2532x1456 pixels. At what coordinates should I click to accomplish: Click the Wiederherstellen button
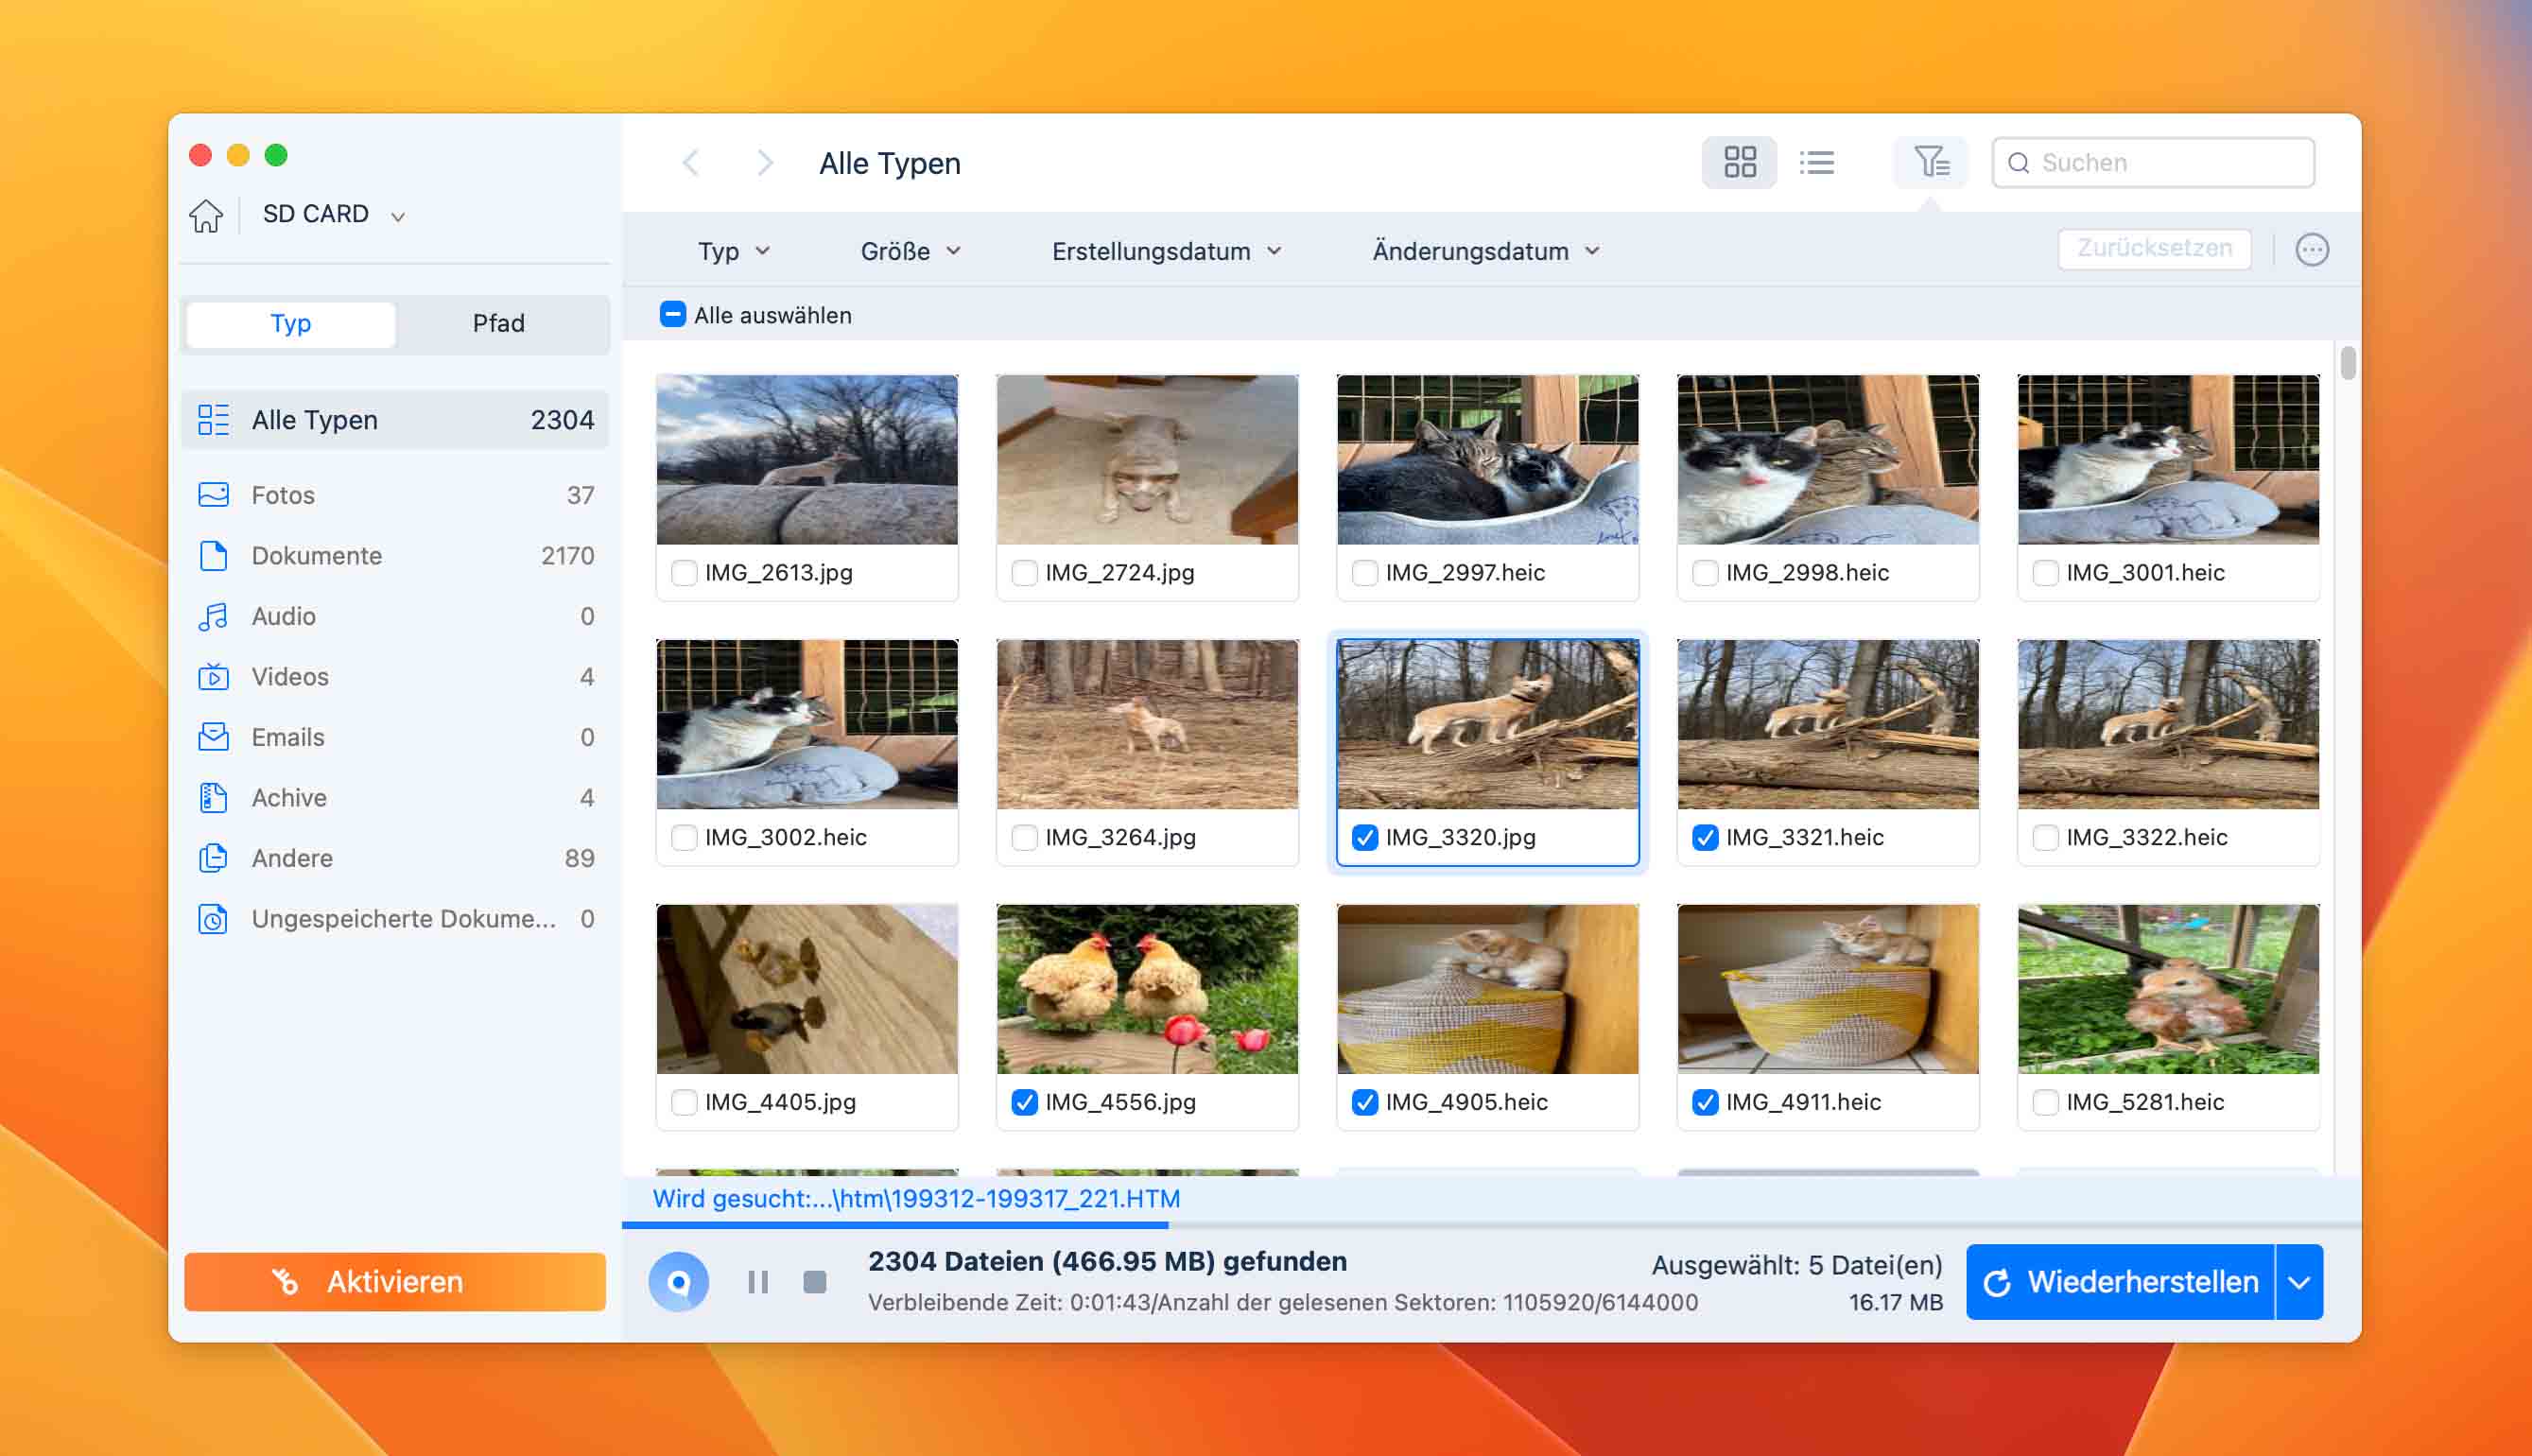pyautogui.click(x=2119, y=1281)
